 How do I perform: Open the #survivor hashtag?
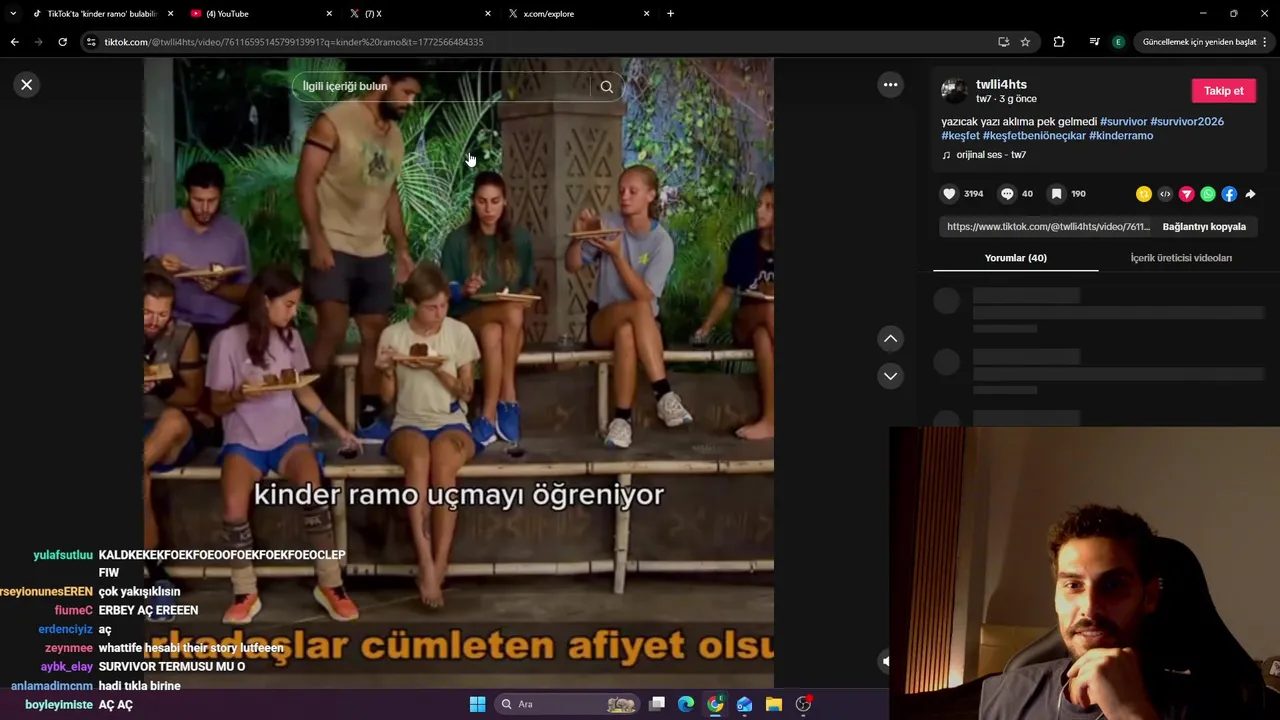coord(1123,122)
